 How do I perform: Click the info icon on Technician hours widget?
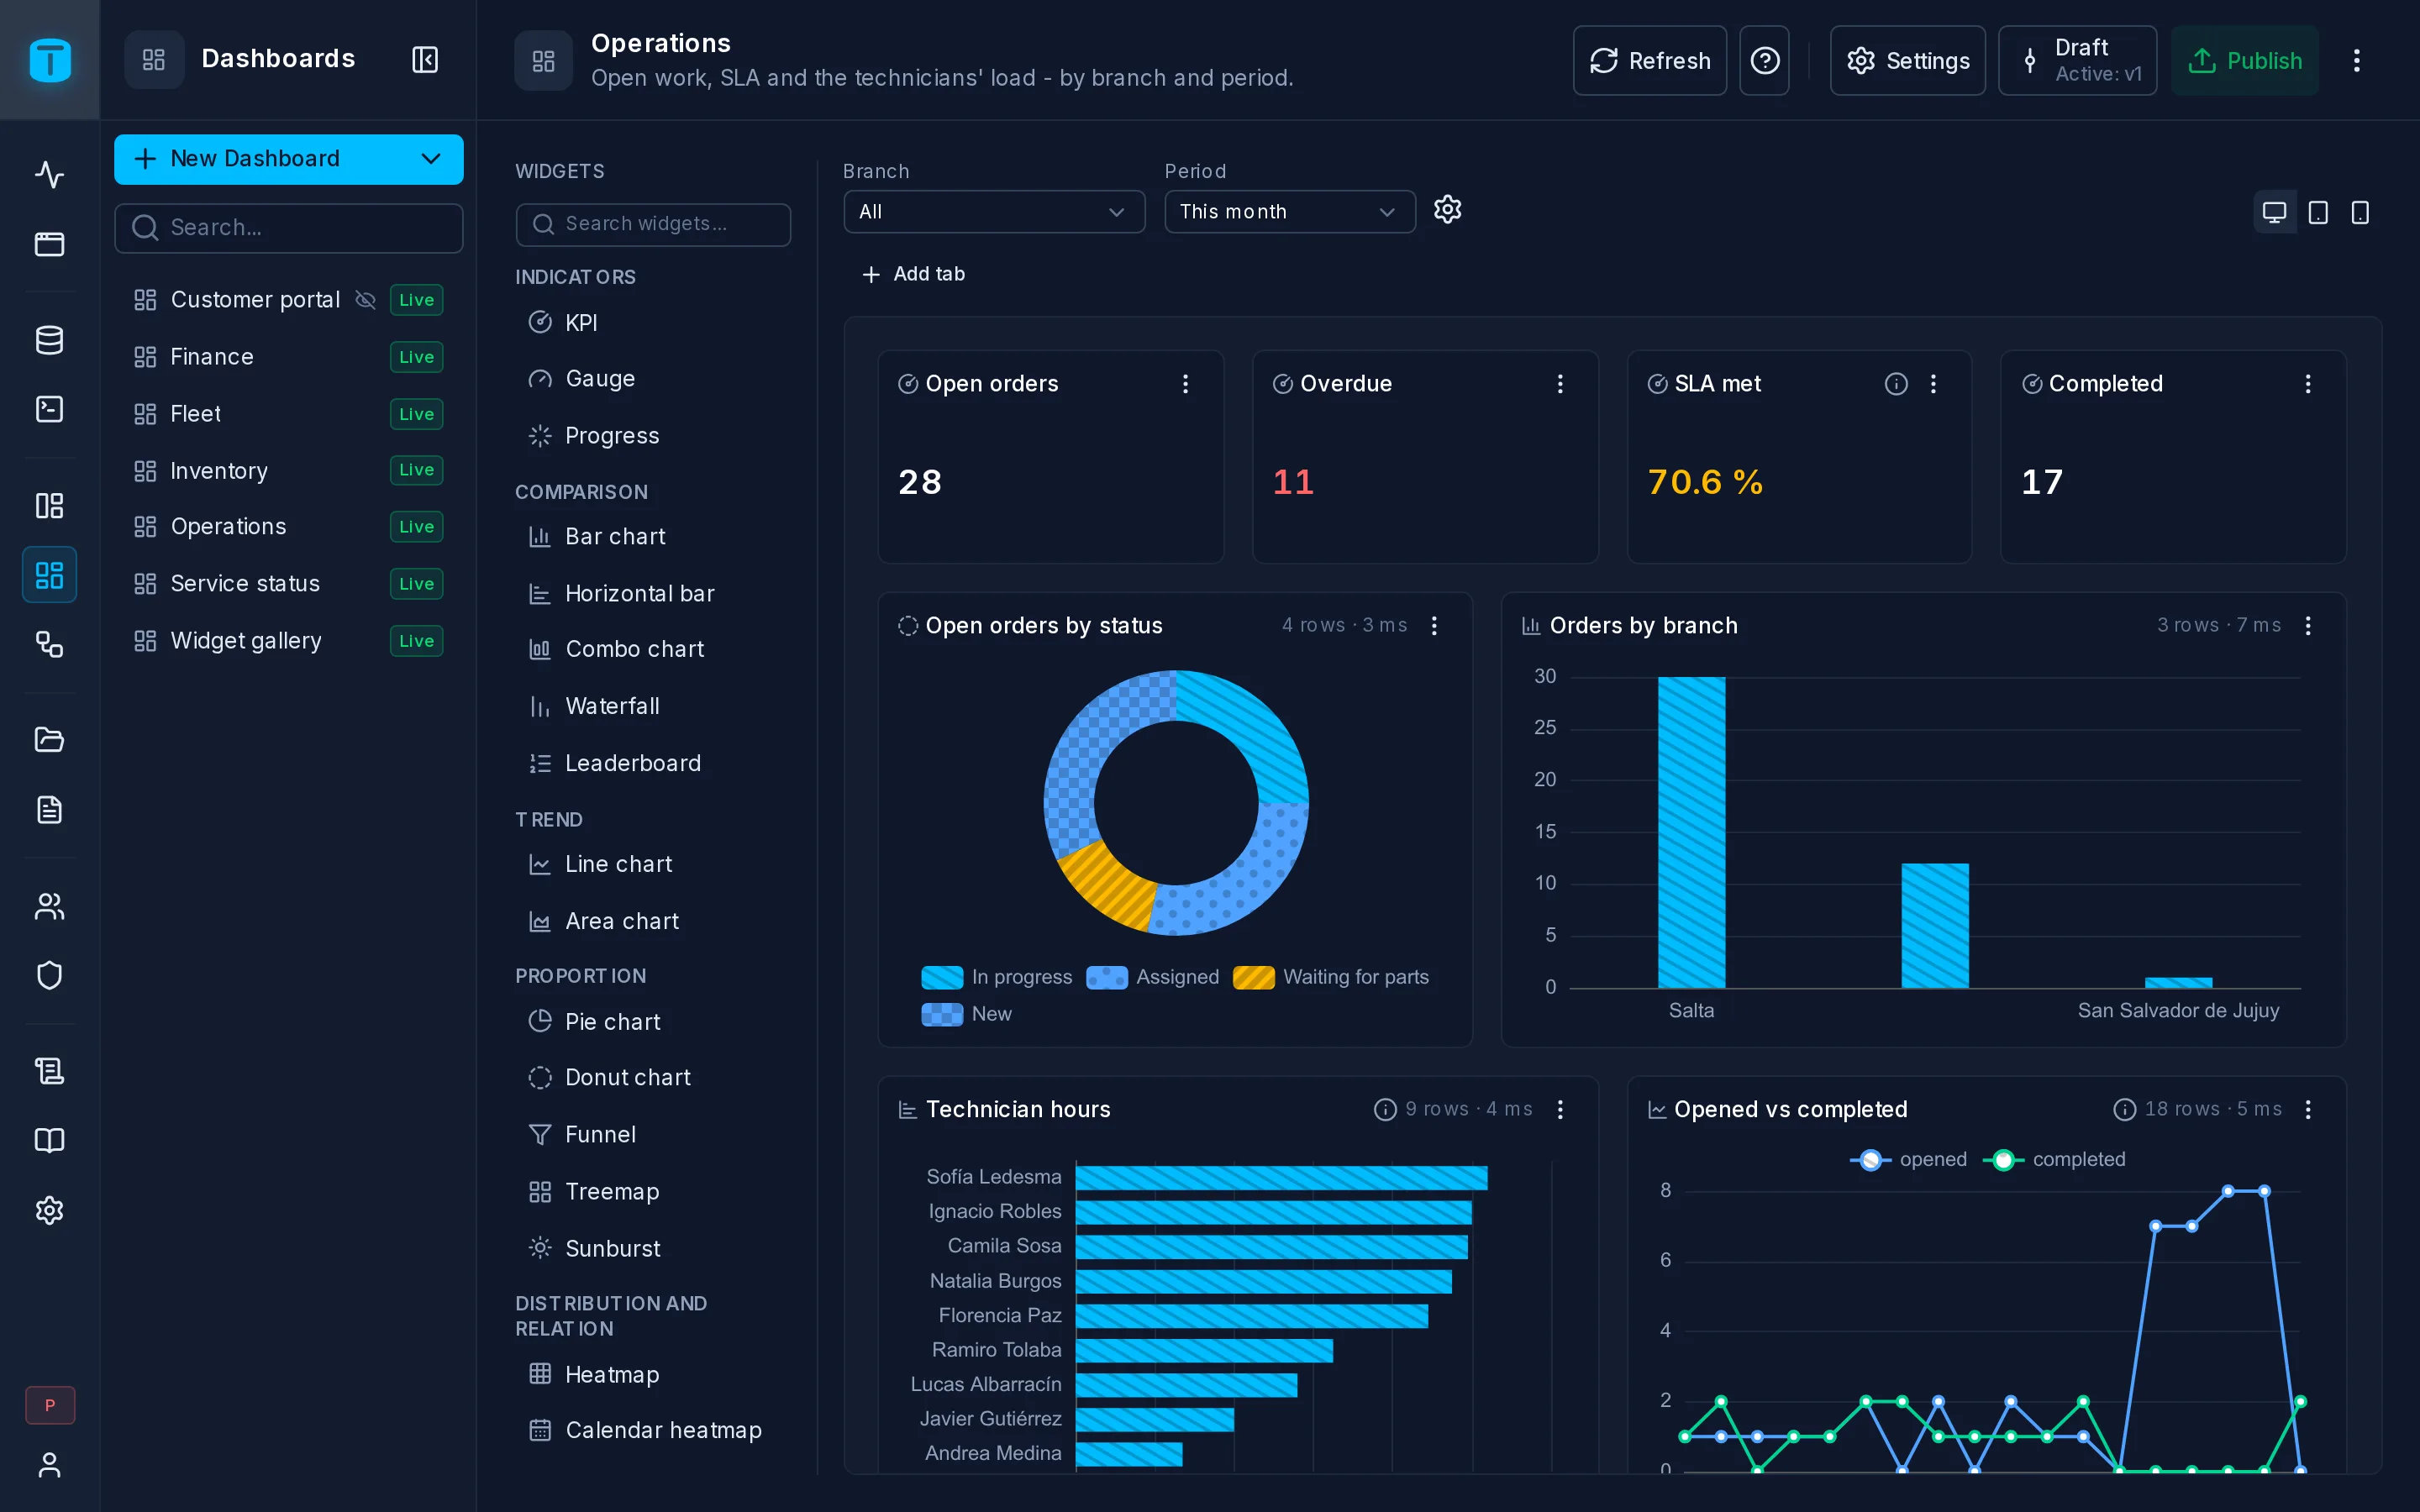click(x=1385, y=1110)
